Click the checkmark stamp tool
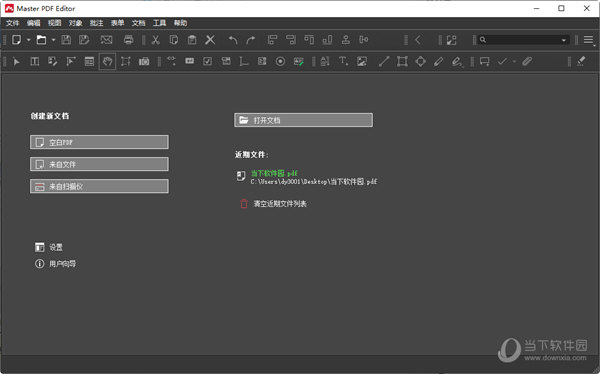 tap(502, 62)
